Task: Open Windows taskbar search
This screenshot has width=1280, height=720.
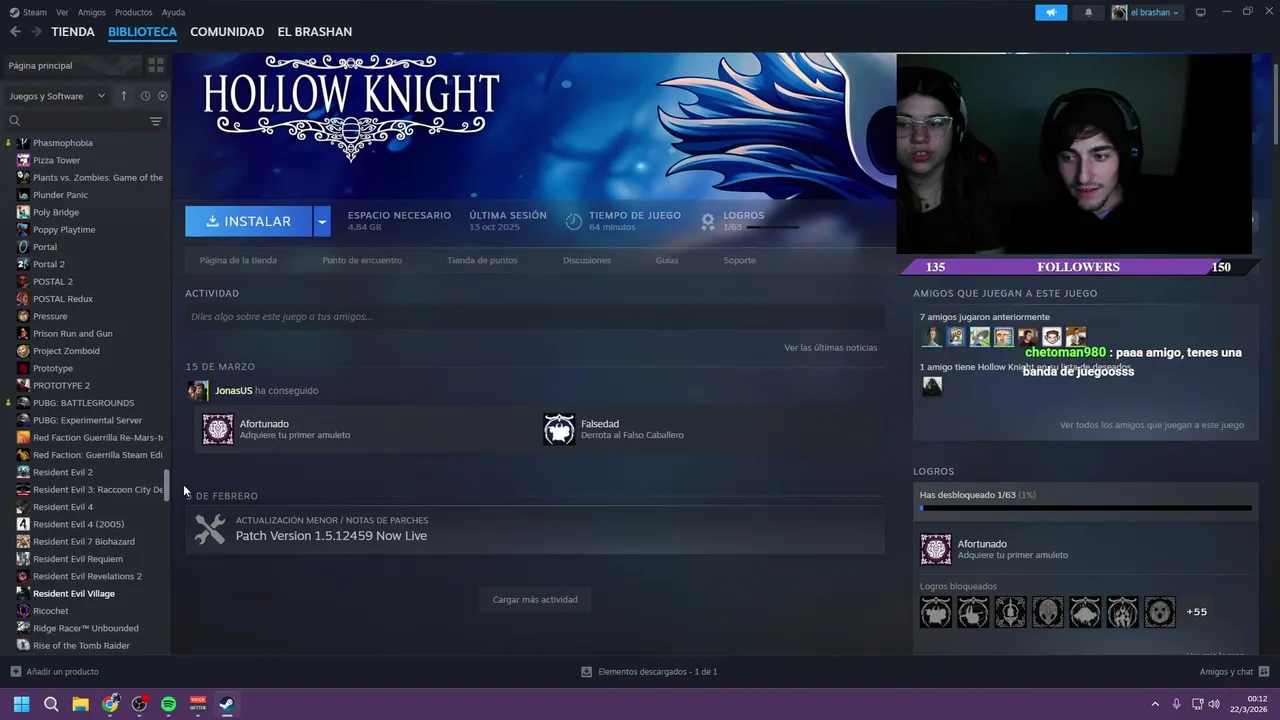Action: click(51, 704)
